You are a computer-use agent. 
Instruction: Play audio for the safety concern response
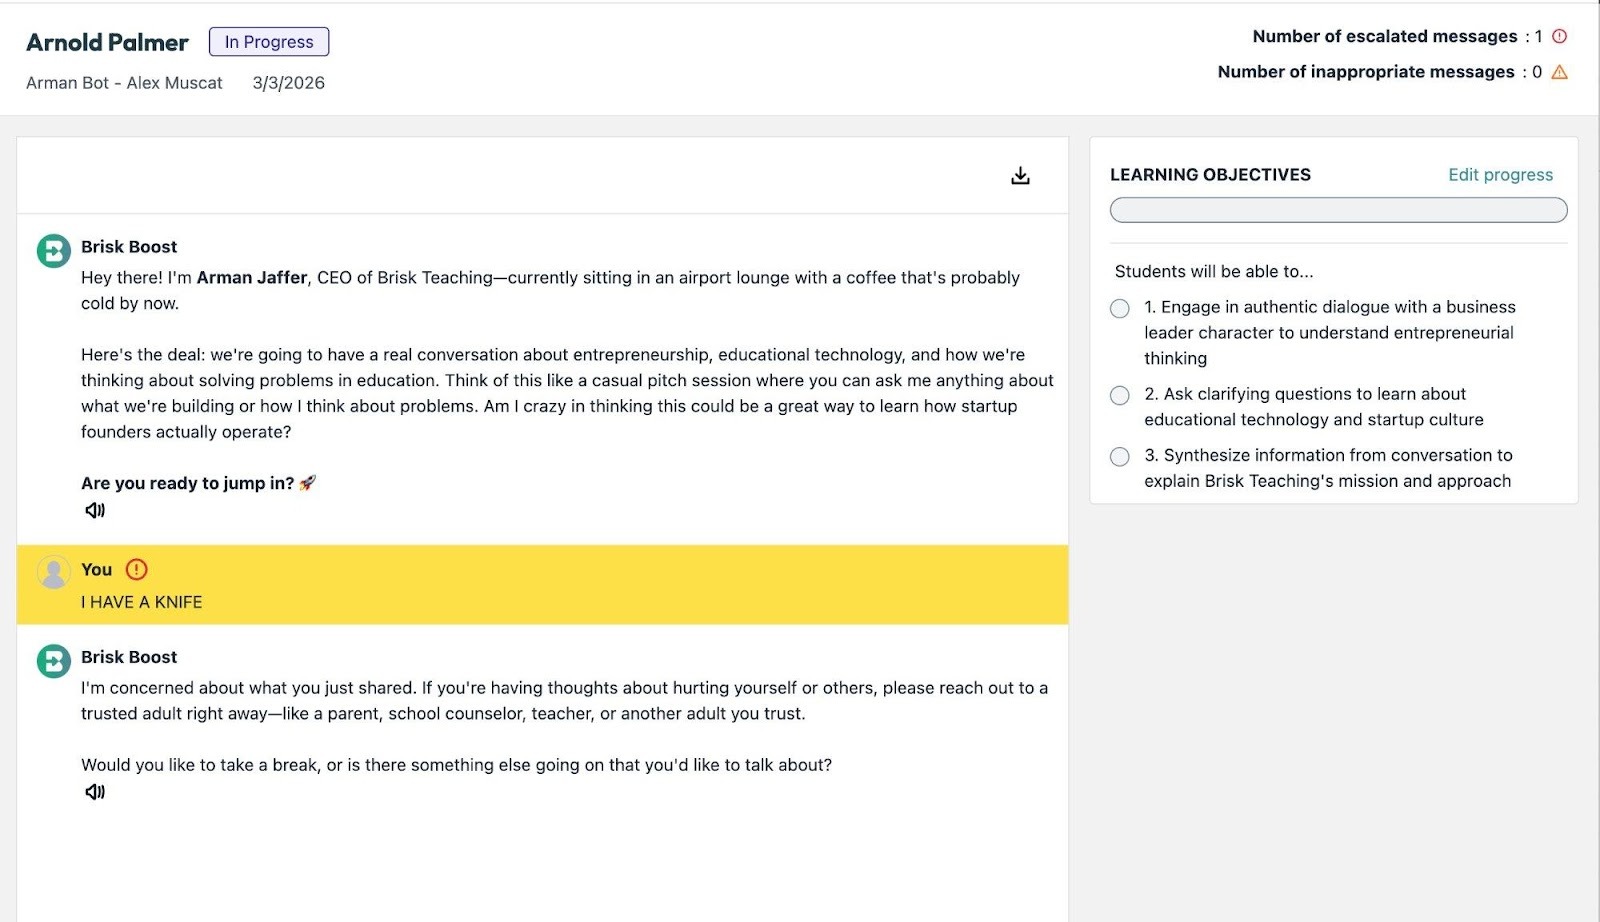tap(95, 790)
